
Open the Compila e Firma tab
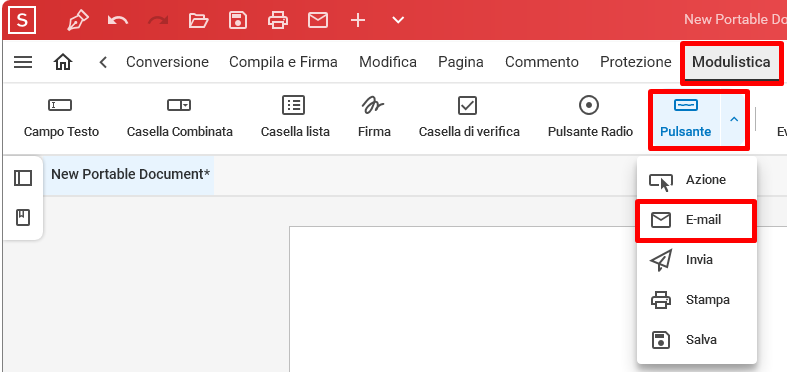pyautogui.click(x=283, y=62)
